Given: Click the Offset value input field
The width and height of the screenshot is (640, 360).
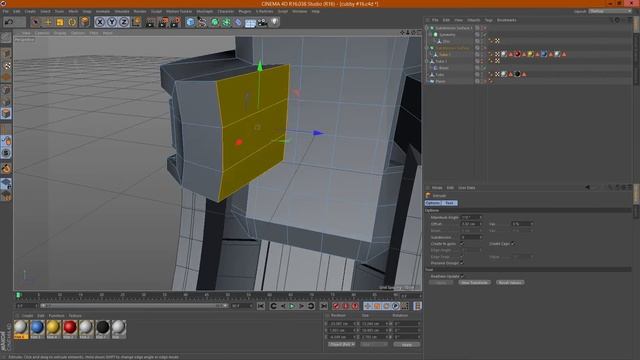Looking at the screenshot, I should point(471,224).
